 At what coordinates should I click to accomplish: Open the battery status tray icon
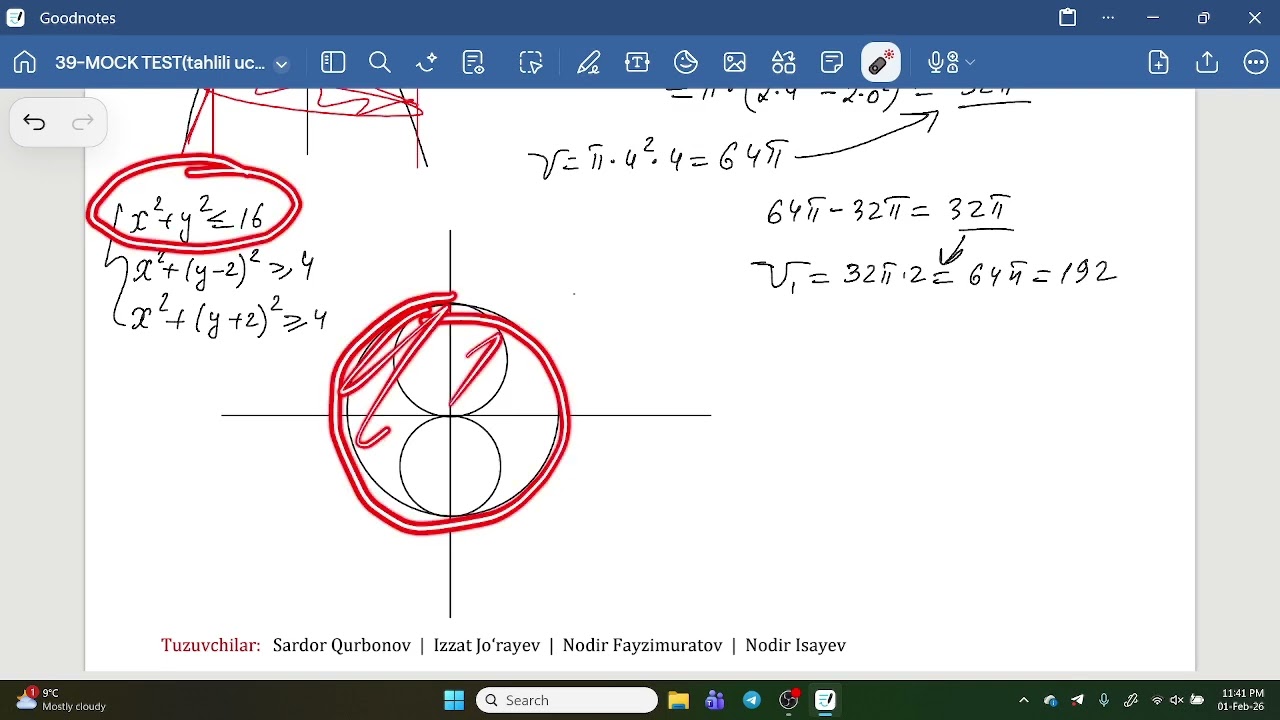coord(1197,700)
